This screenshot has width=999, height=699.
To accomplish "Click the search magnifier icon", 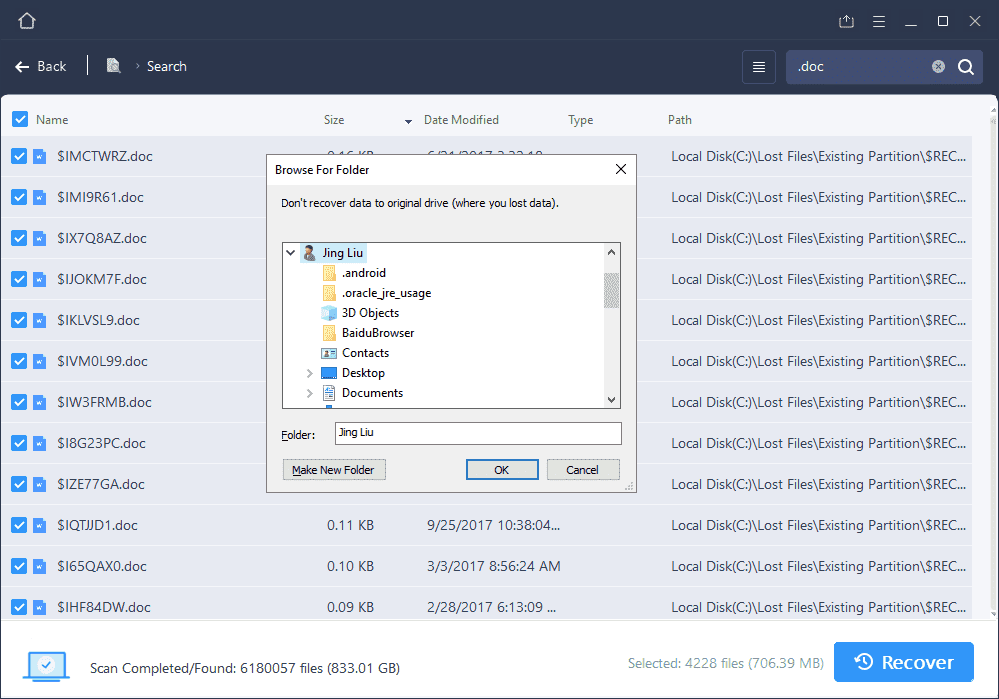I will [x=965, y=66].
